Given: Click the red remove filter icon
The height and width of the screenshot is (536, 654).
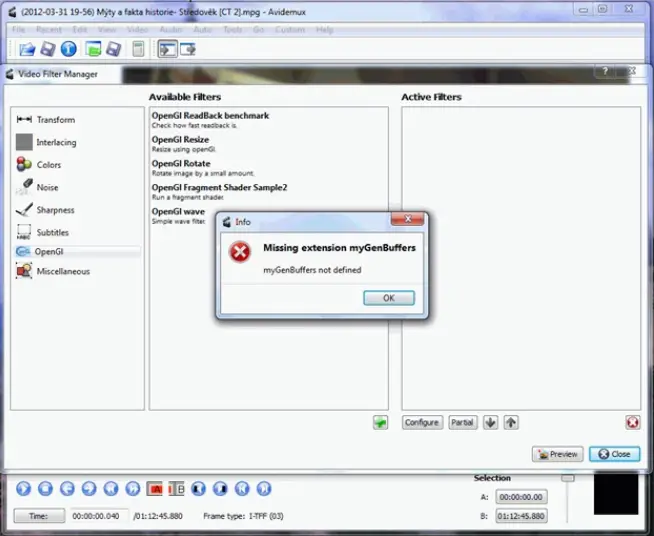Looking at the screenshot, I should click(633, 423).
